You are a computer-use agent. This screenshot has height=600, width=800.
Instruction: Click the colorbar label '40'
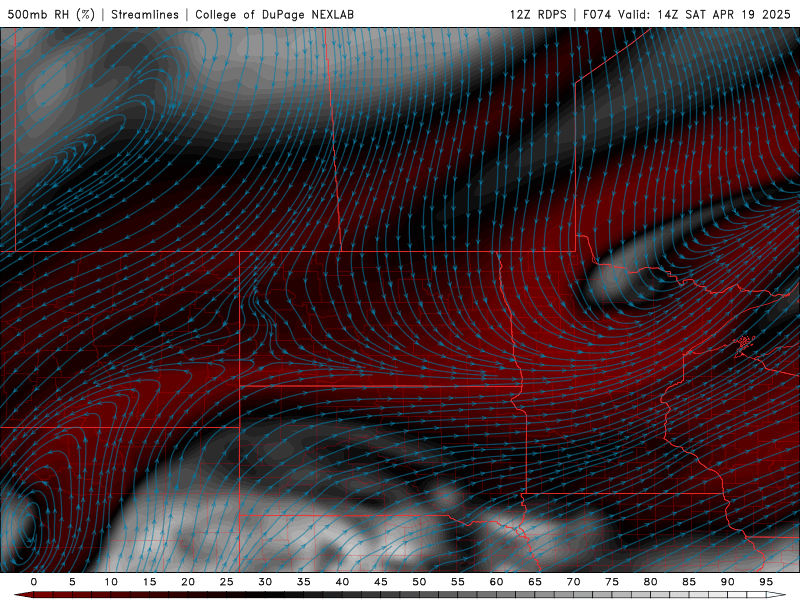(342, 582)
